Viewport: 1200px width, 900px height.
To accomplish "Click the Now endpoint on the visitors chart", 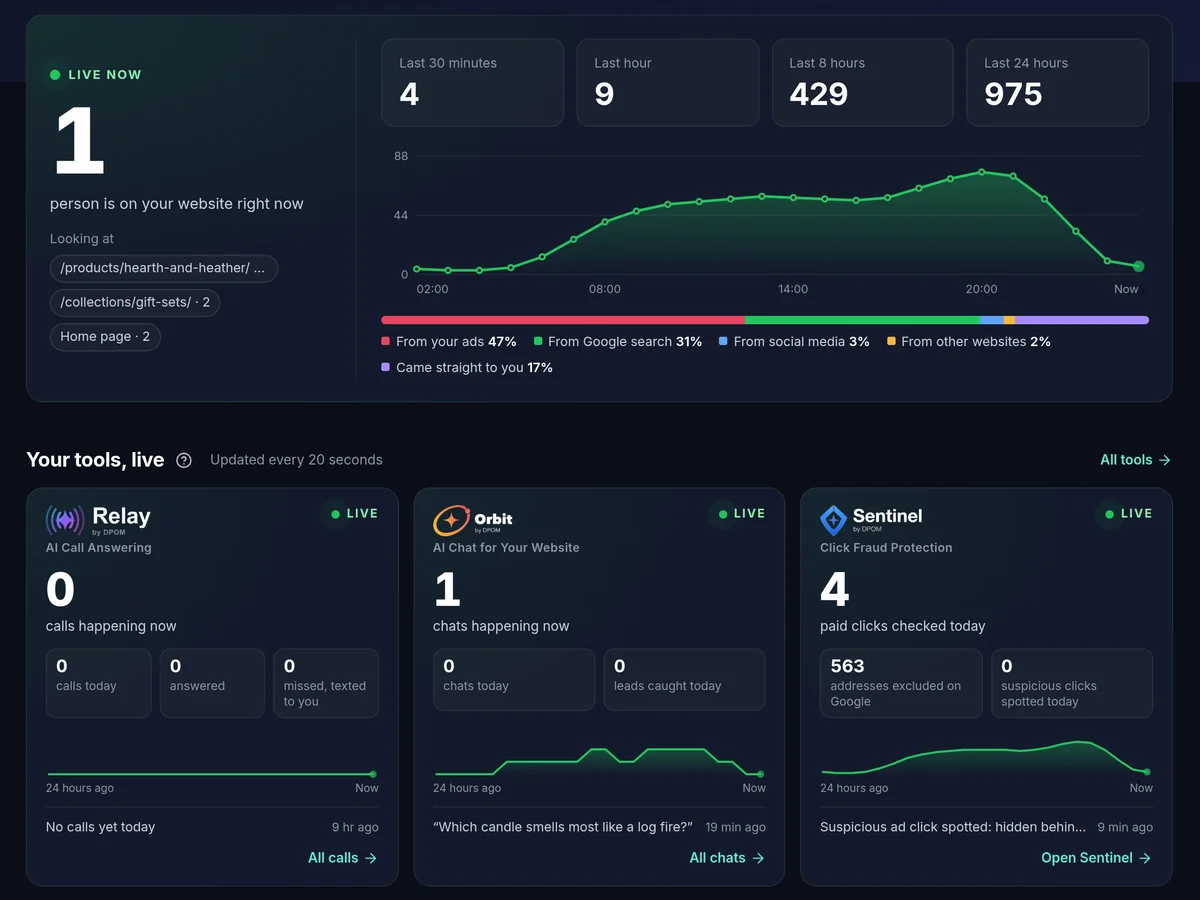I will click(1138, 267).
